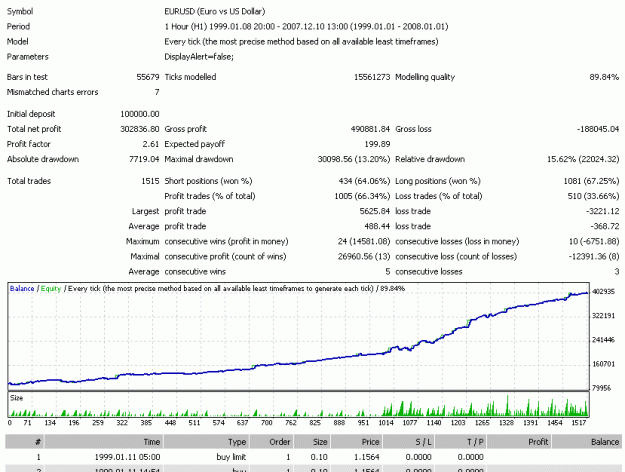Click the Gross profit value 490881.84
Image resolution: width=625 pixels, height=472 pixels.
point(370,129)
